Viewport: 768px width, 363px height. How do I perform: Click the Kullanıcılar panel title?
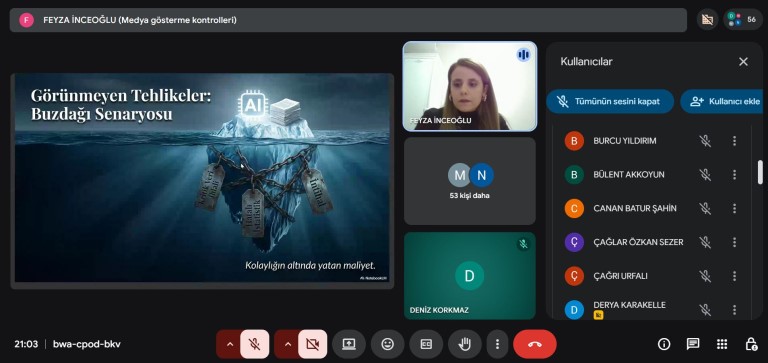(x=586, y=62)
